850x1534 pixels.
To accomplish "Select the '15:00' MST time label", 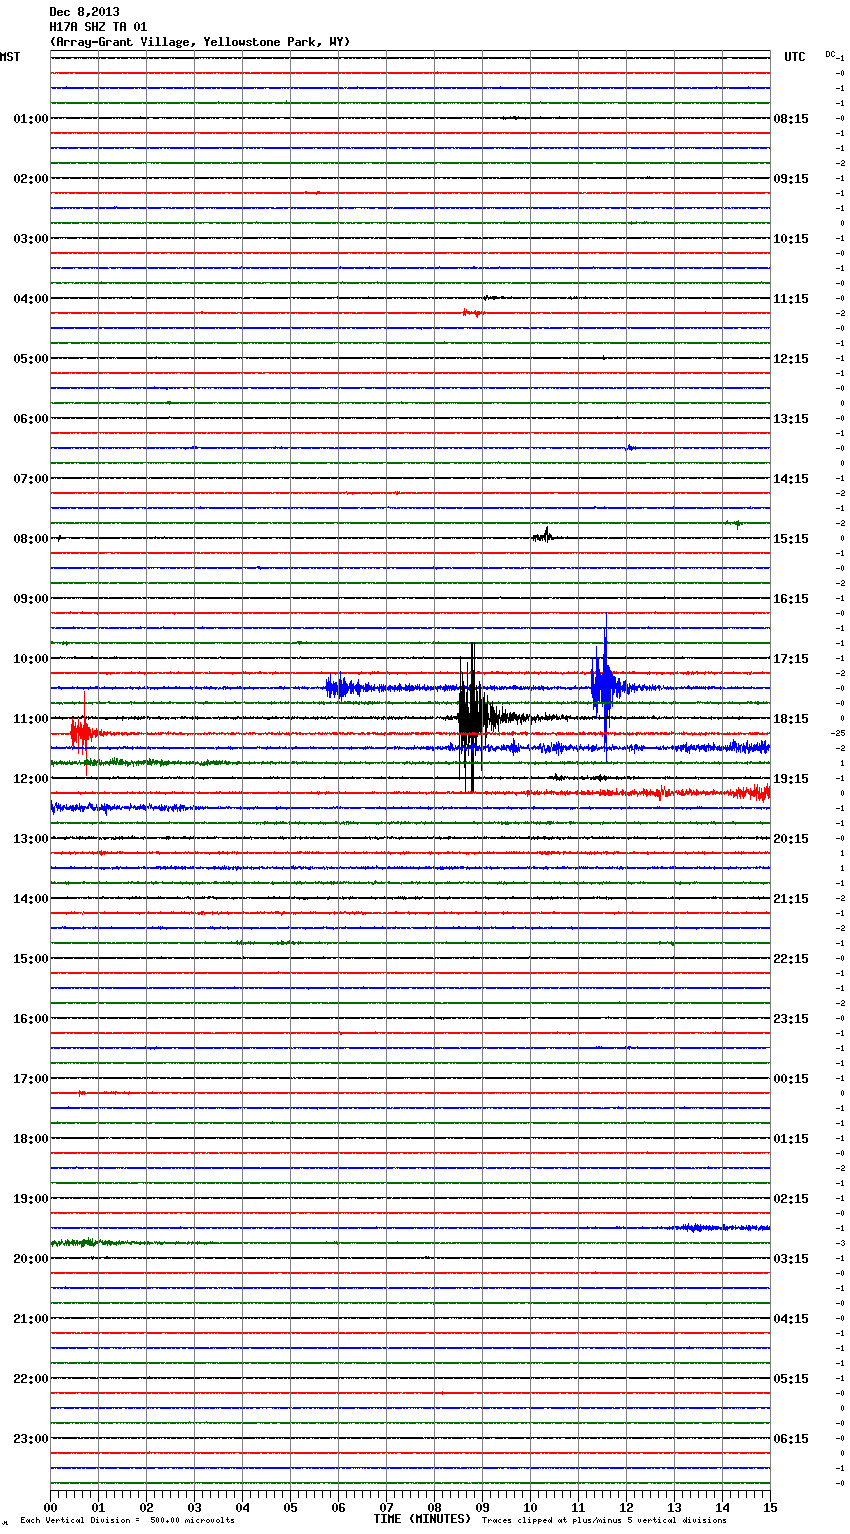I will [31, 959].
